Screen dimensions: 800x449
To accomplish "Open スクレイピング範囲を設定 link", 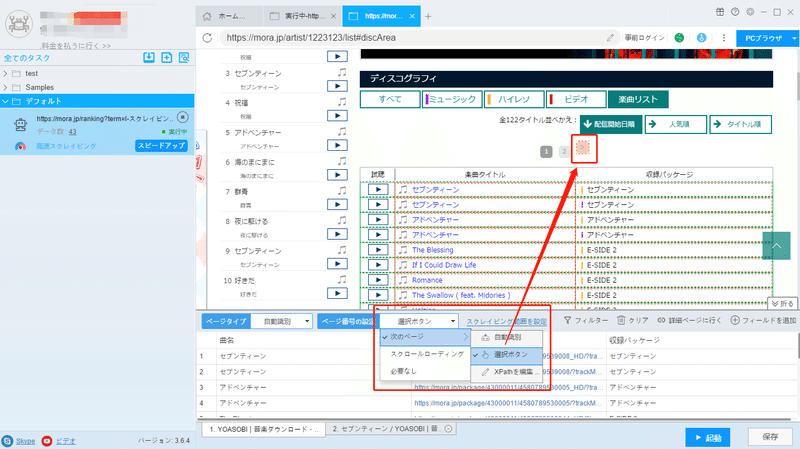I will click(x=506, y=321).
